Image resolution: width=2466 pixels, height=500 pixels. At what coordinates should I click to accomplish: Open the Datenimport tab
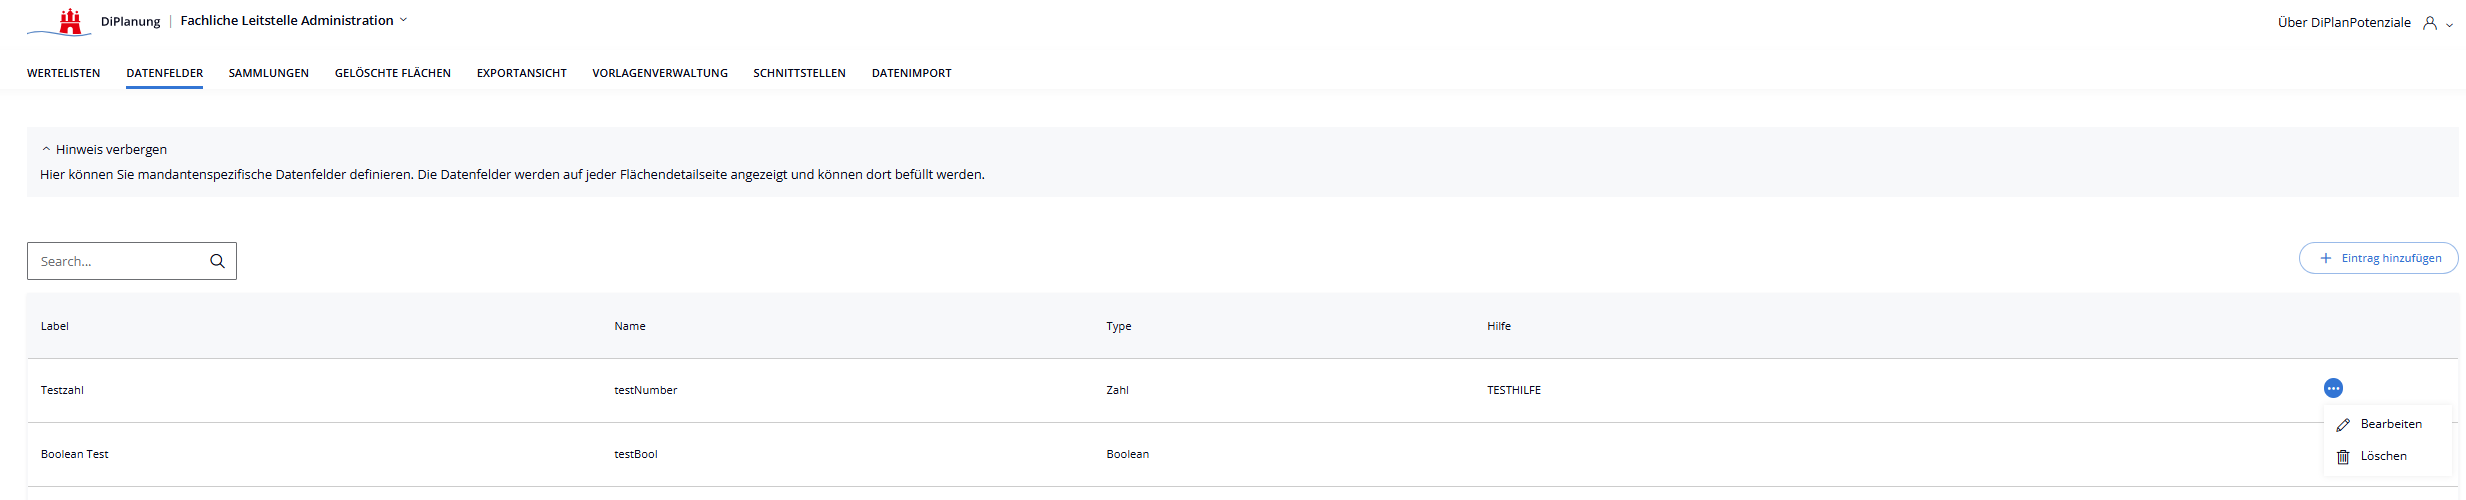(912, 73)
